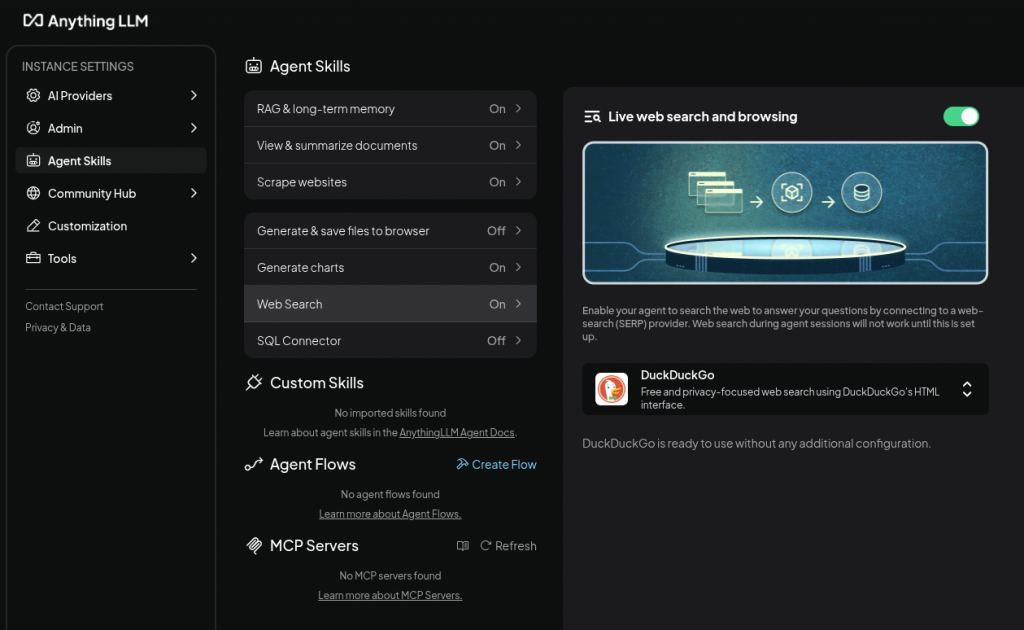1024x630 pixels.
Task: Refresh the MCP Servers list
Action: (x=508, y=546)
